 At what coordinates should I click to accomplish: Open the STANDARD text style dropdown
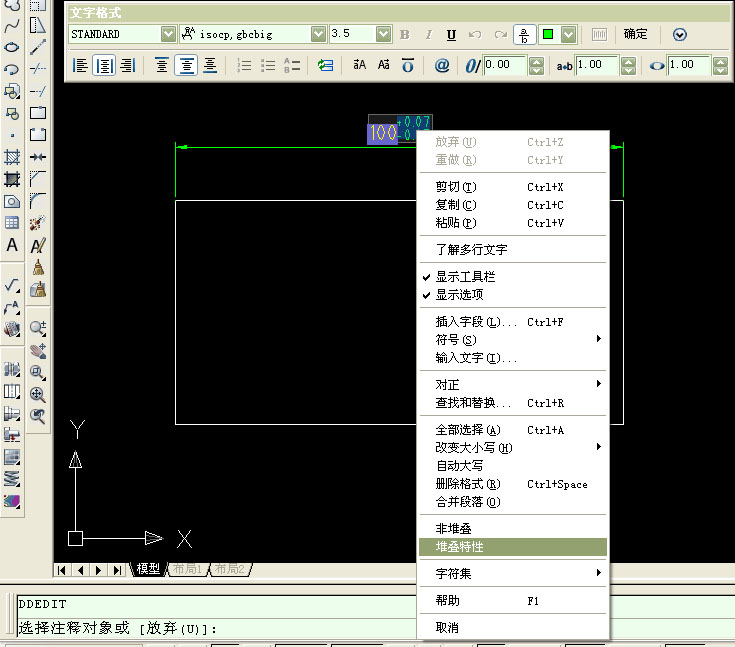168,34
